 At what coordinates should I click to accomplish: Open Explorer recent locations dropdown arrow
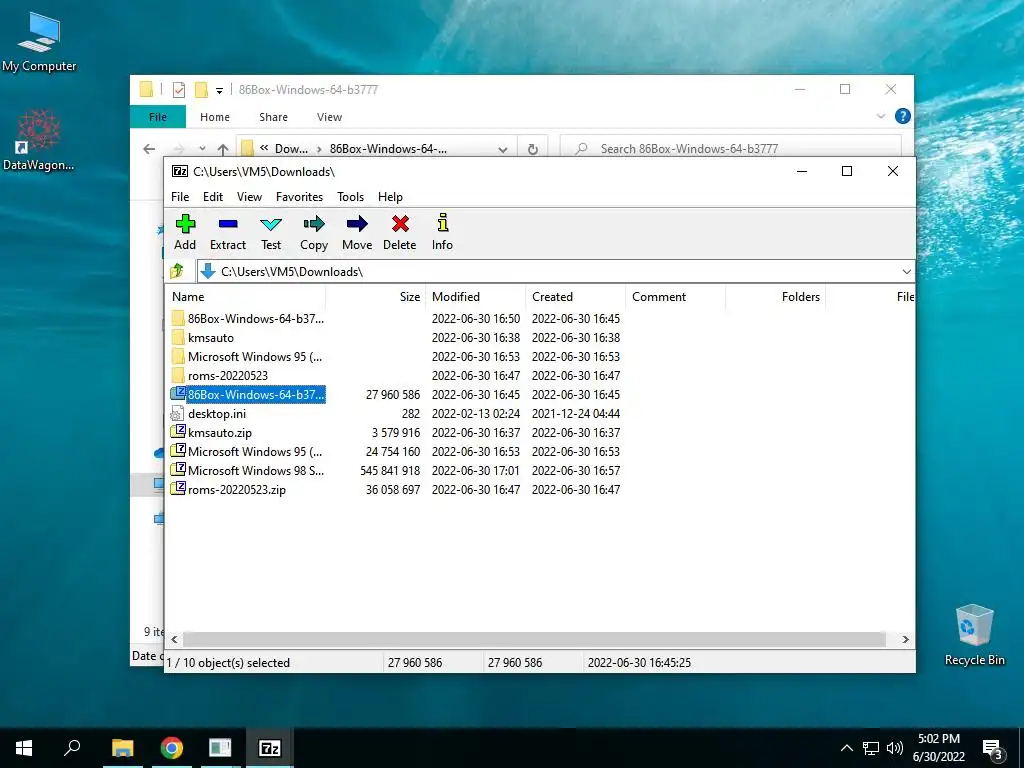click(202, 149)
